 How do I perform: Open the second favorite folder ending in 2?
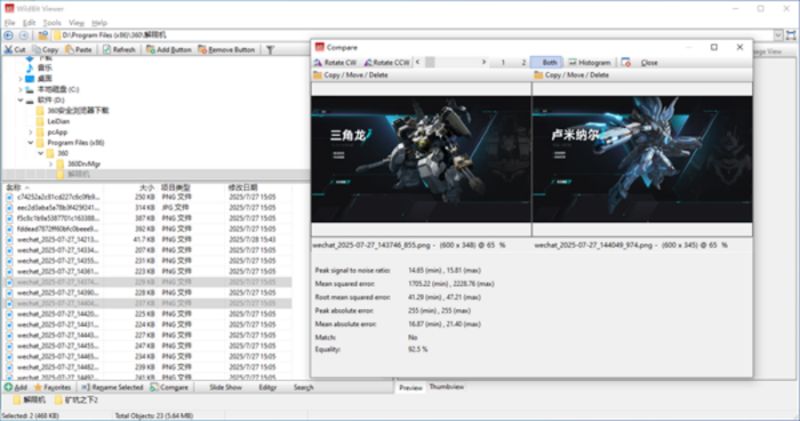76,400
